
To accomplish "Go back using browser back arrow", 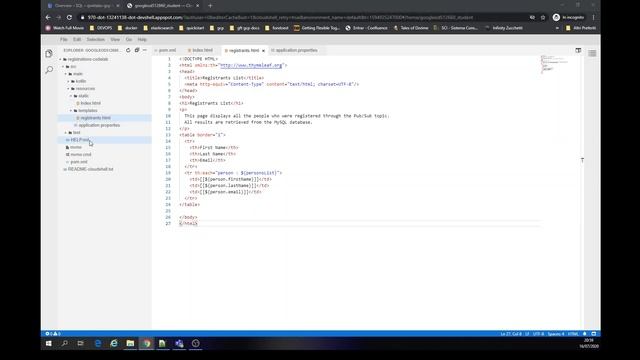I will point(48,18).
